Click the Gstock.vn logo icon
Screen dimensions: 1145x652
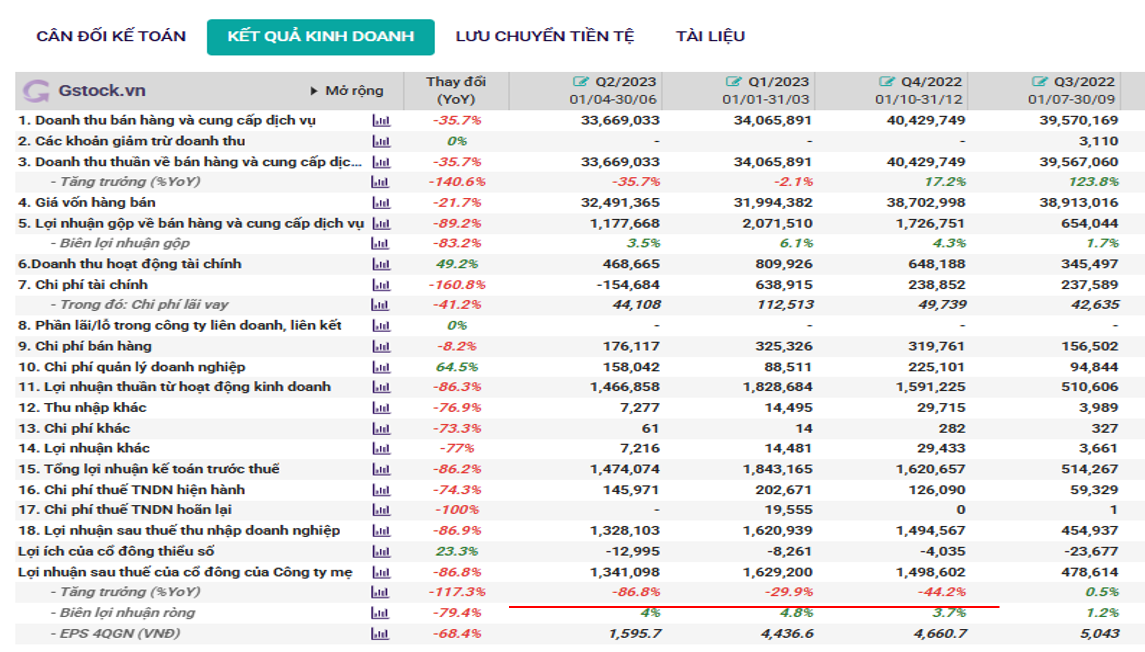tap(36, 91)
